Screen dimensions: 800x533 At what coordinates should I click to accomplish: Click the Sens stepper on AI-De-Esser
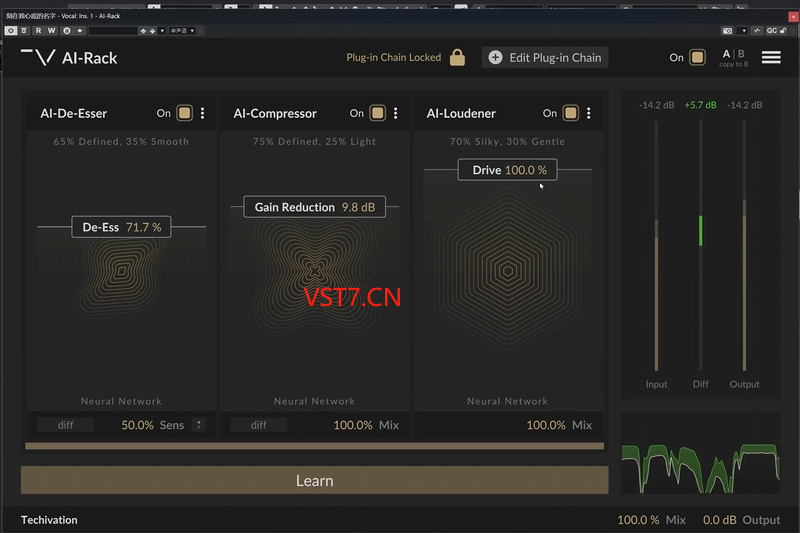tap(199, 424)
